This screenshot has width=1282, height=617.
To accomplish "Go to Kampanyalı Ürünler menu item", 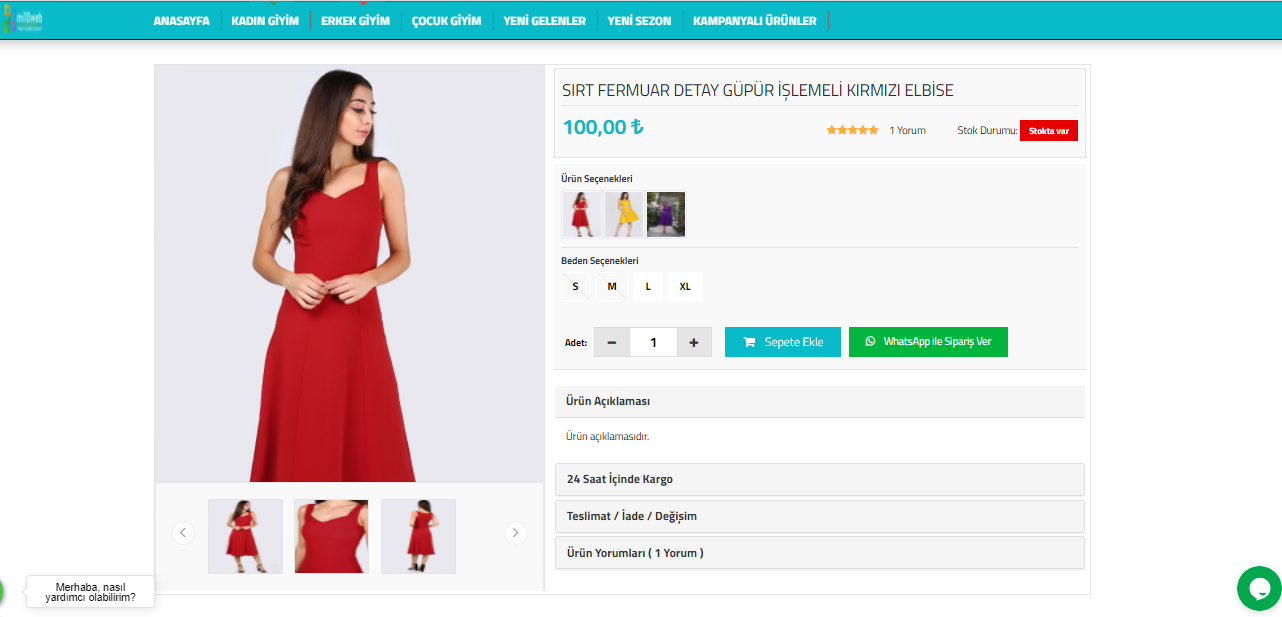I will (x=754, y=20).
